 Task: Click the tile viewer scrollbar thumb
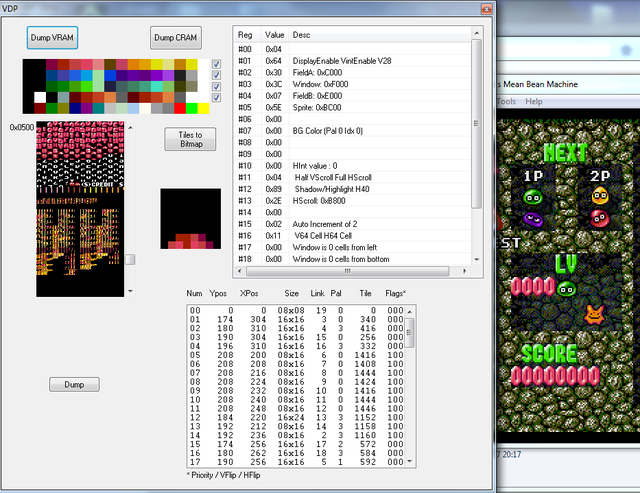pos(130,259)
